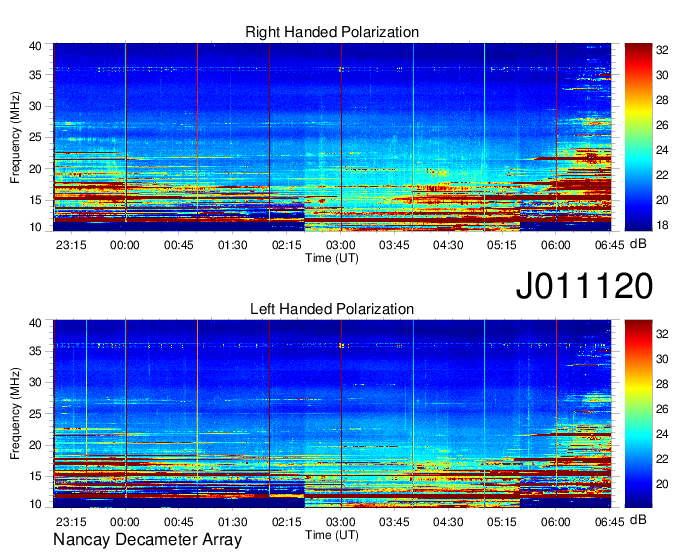Click the 23:15 time tick under Left Handed plot
This screenshot has width=680, height=552.
pyautogui.click(x=71, y=522)
